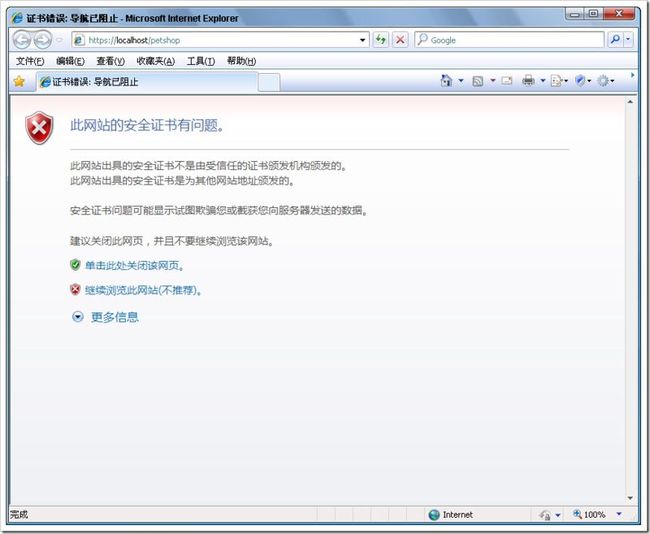Open the search options dropdown arrow
Viewport: 650px width, 534px height.
coord(628,40)
